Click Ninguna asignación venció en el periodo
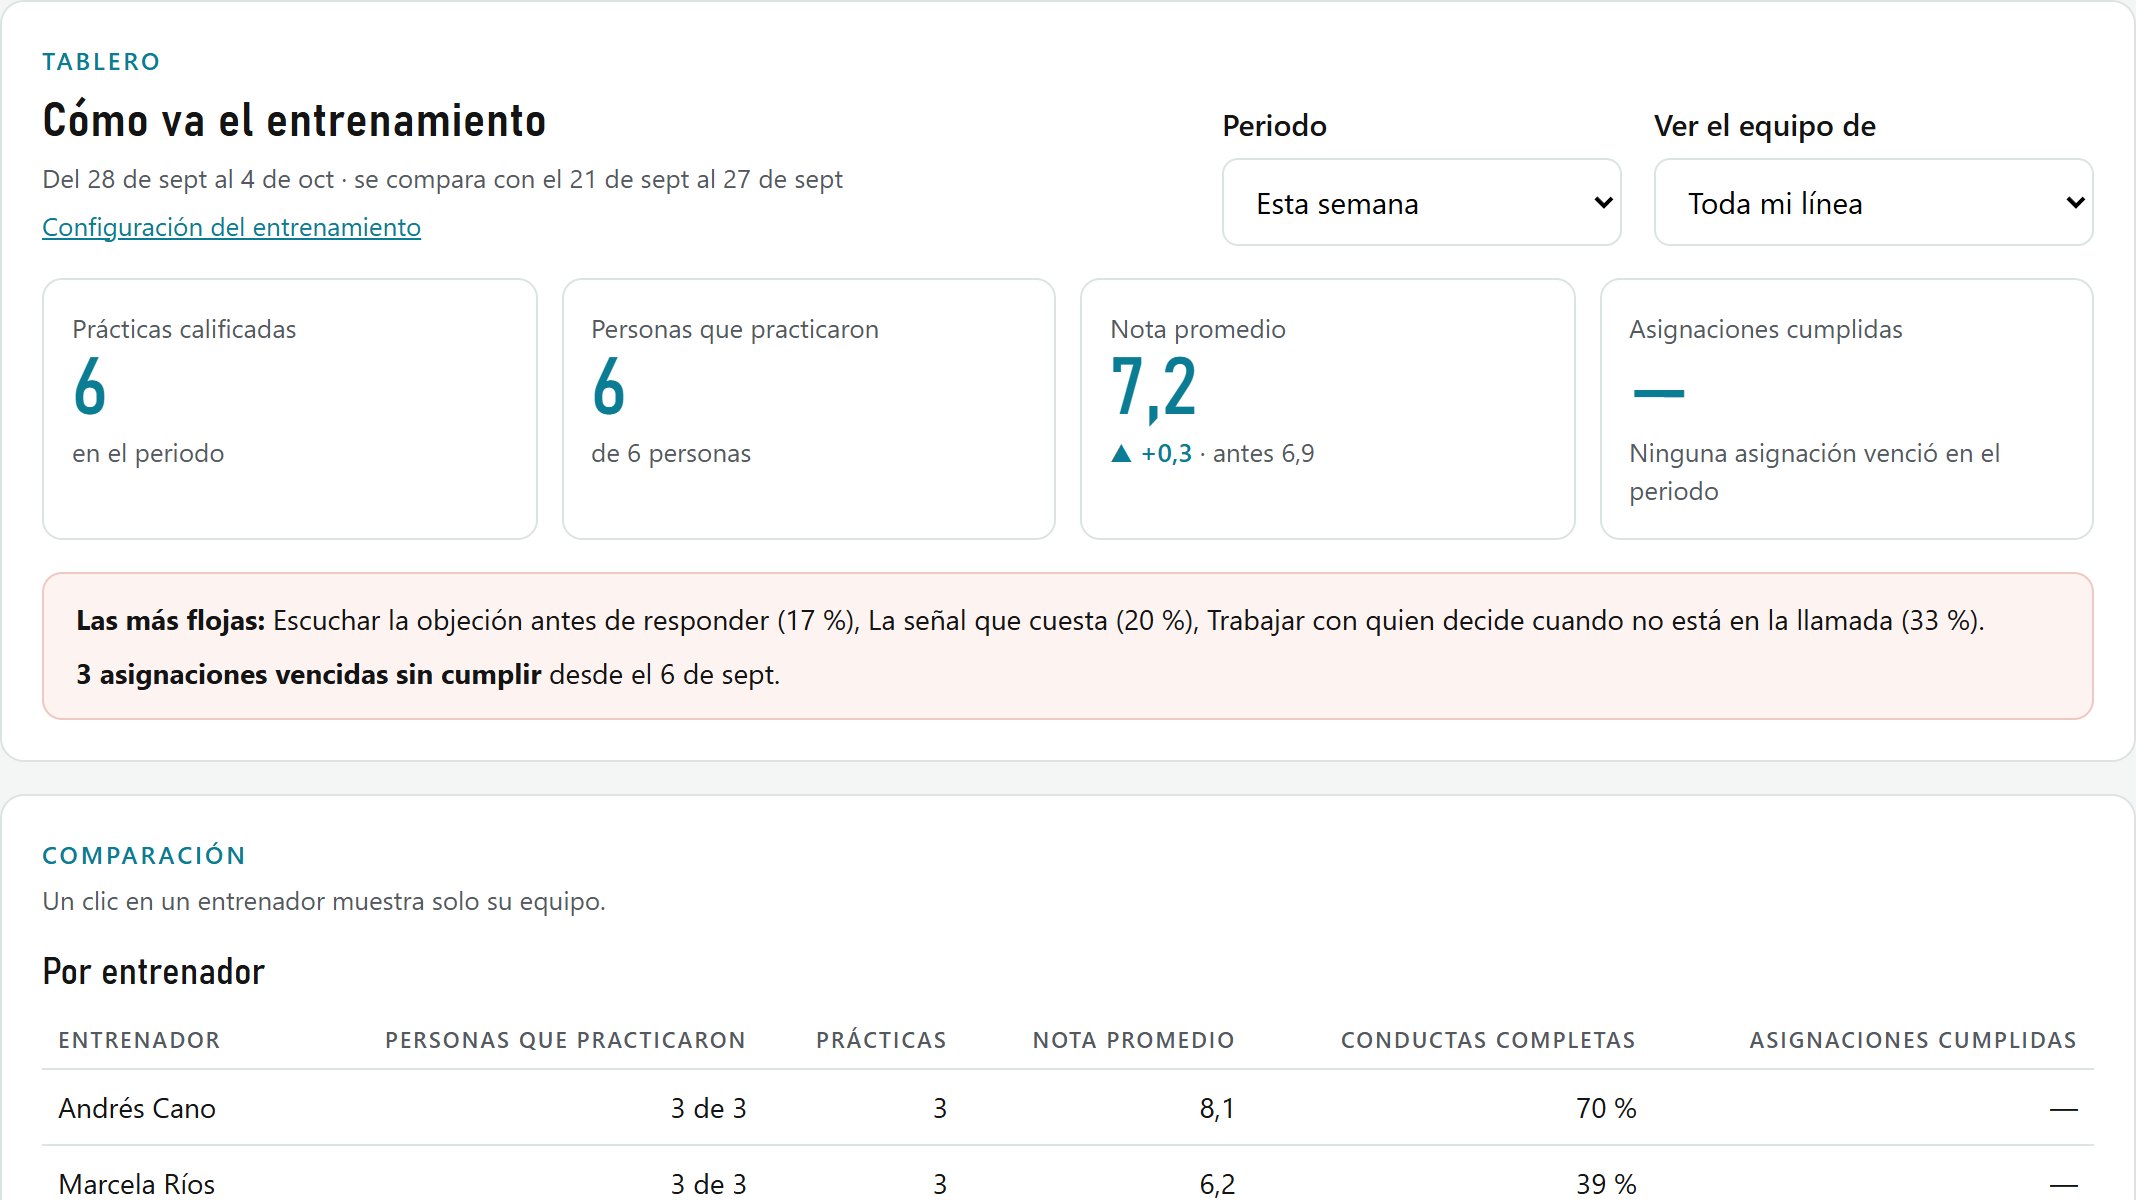This screenshot has height=1200, width=2136. tap(1814, 472)
